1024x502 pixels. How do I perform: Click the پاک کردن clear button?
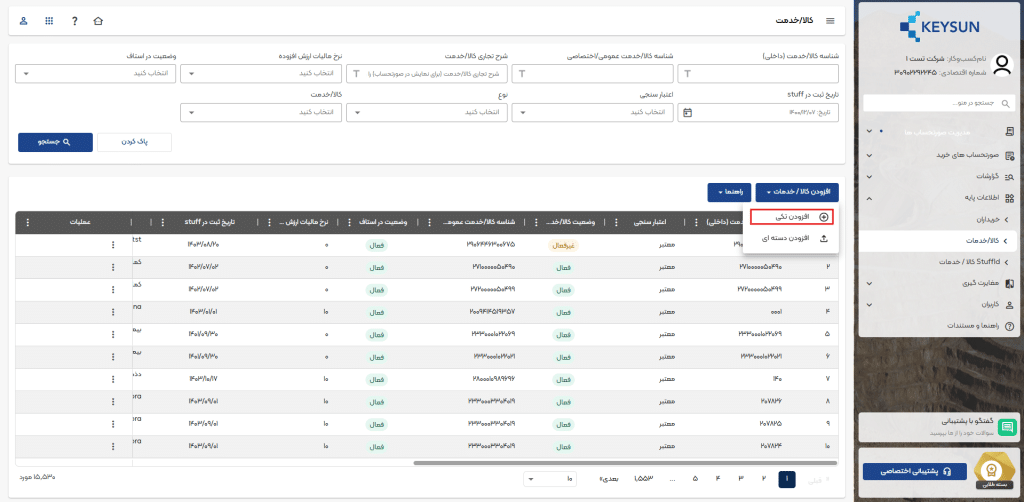[x=134, y=142]
